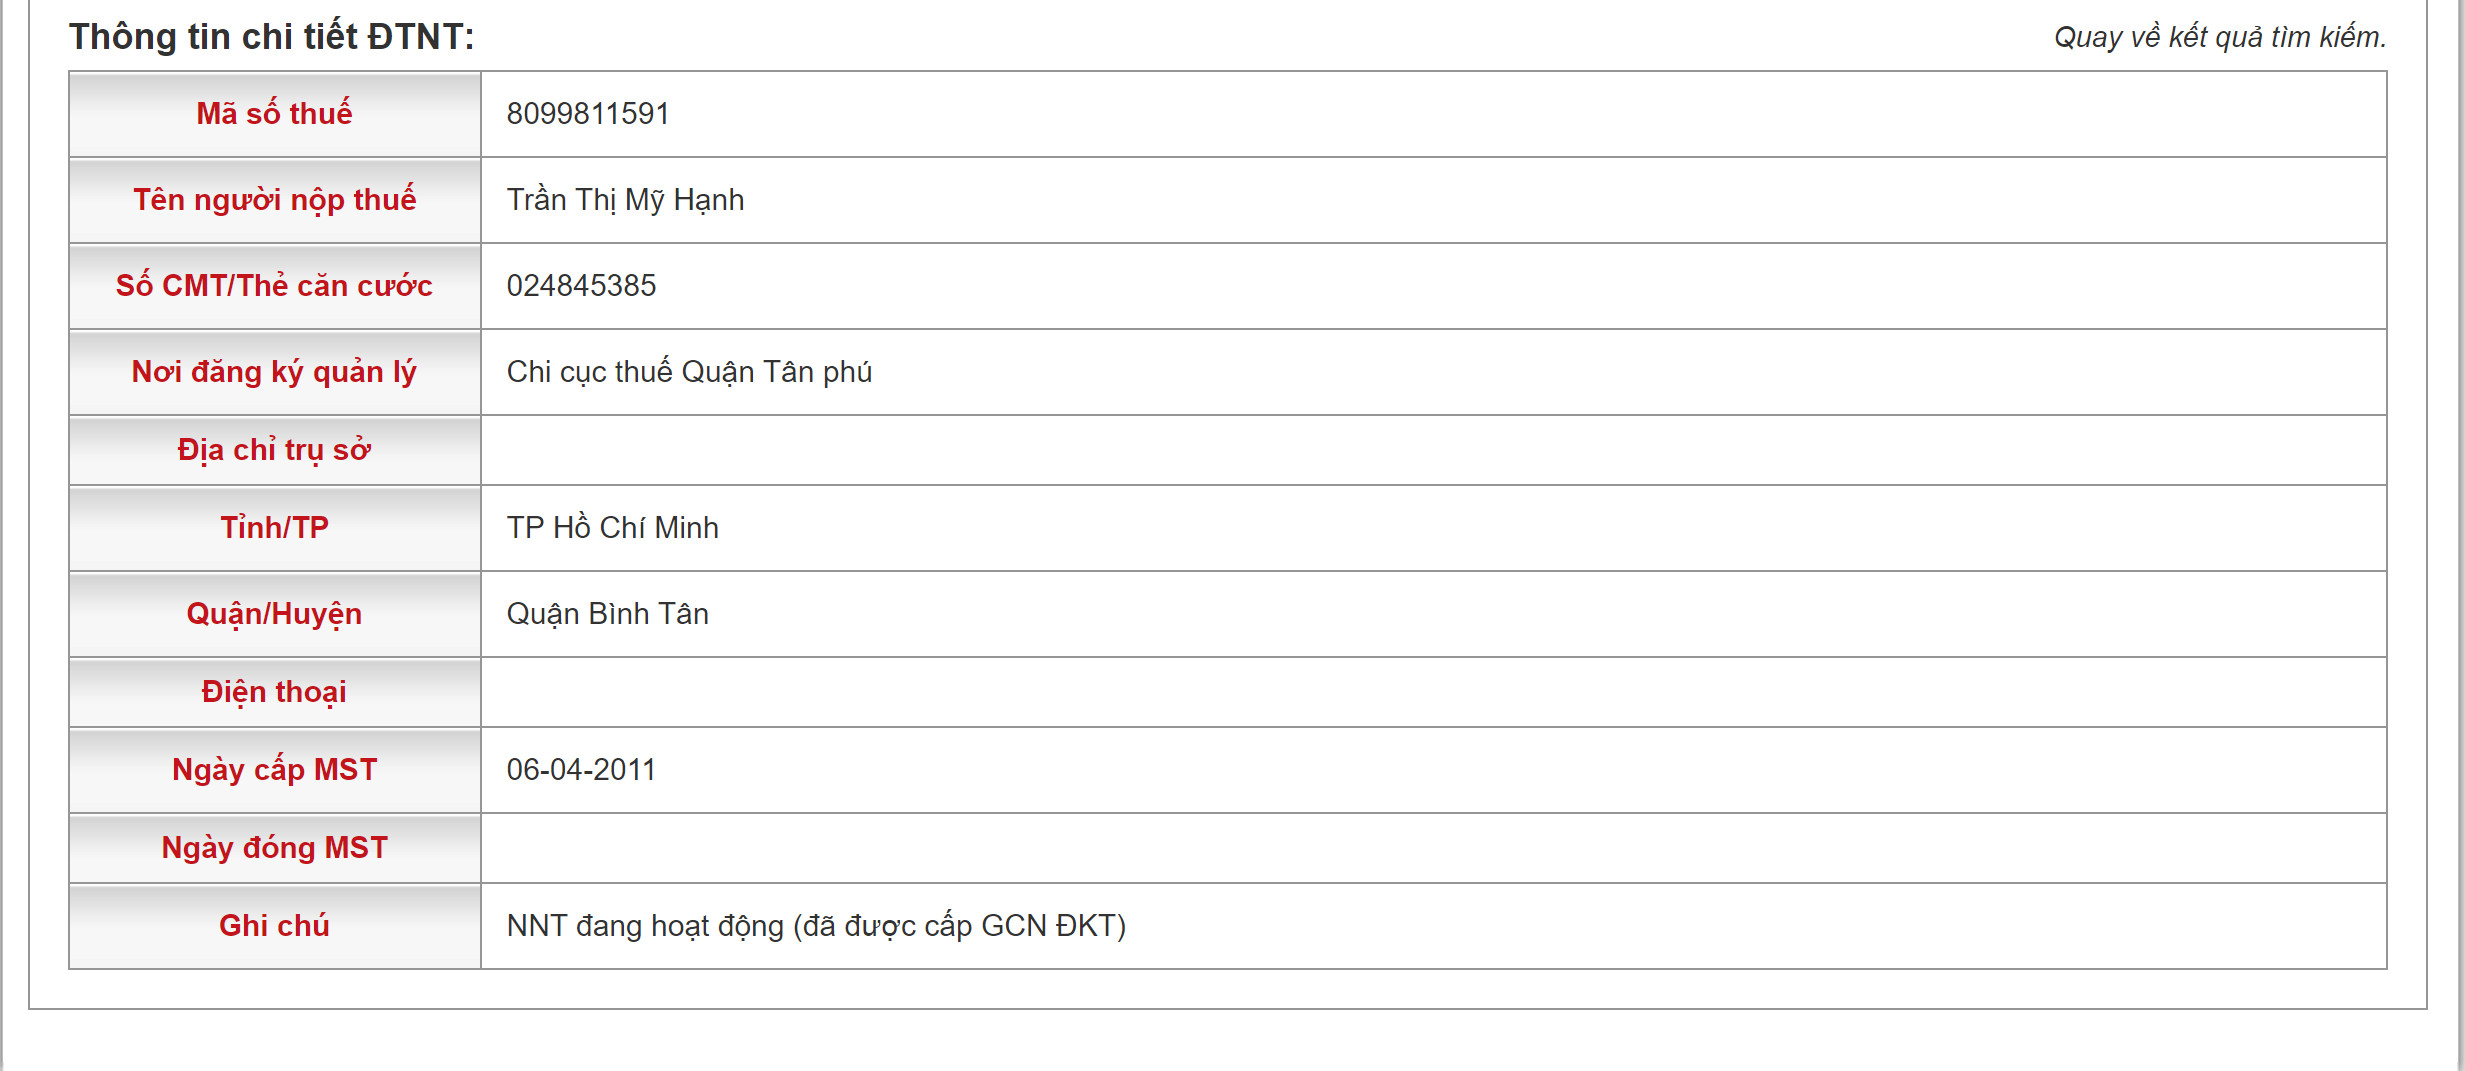
Task: Click the 'Quận/Huyện' row label
Action: 274,614
